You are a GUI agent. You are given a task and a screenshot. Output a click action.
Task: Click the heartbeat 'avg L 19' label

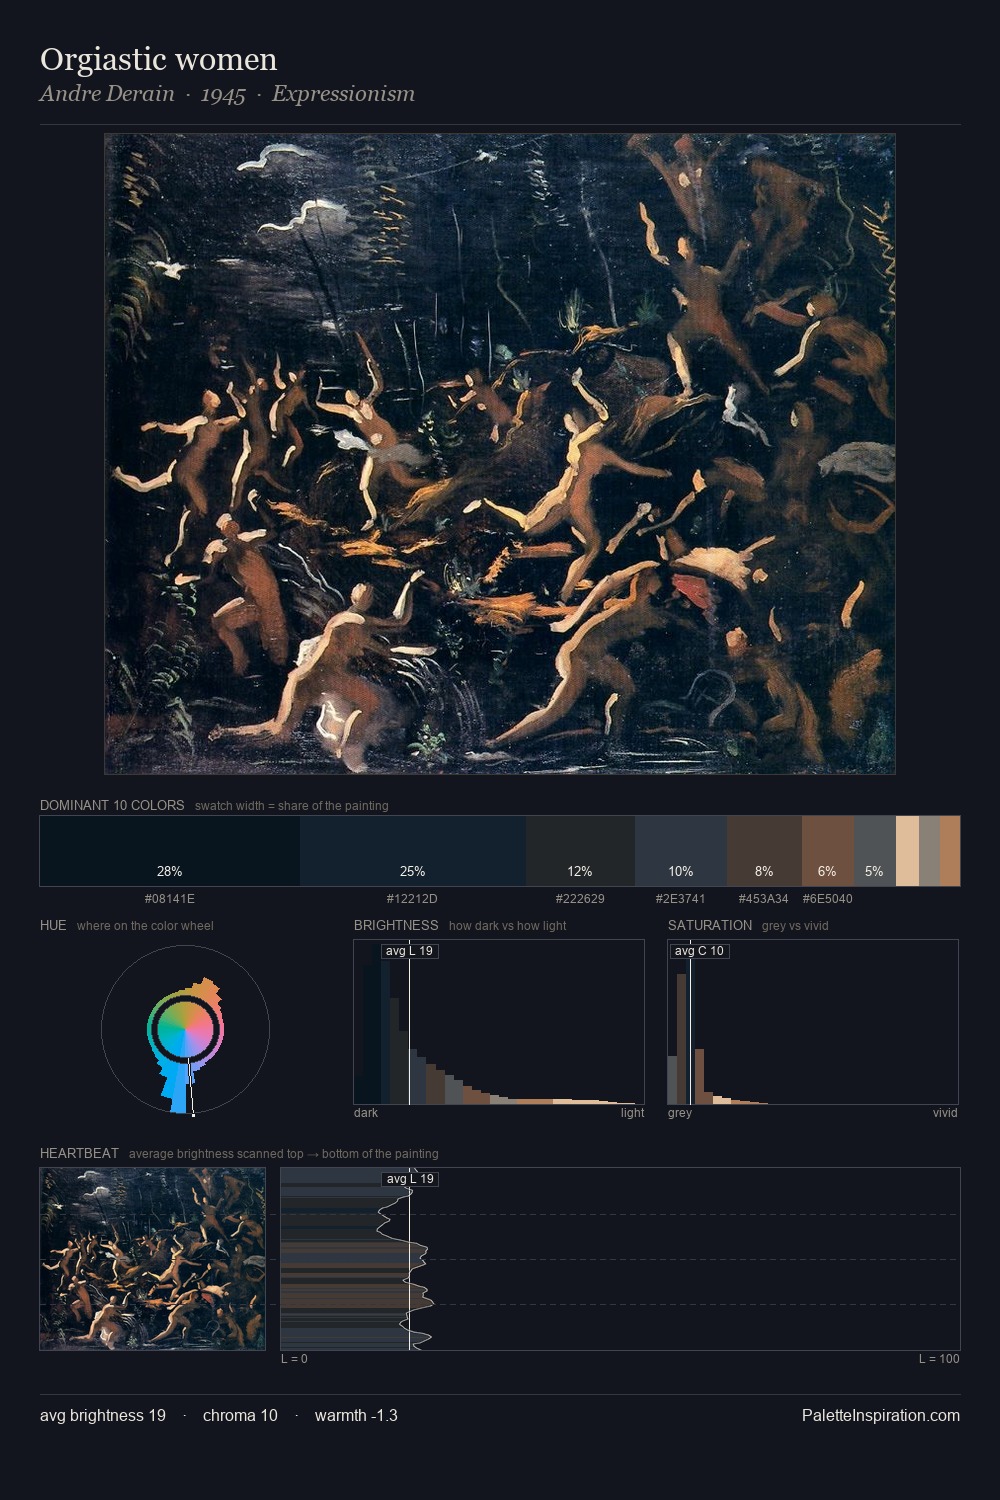pos(411,1179)
